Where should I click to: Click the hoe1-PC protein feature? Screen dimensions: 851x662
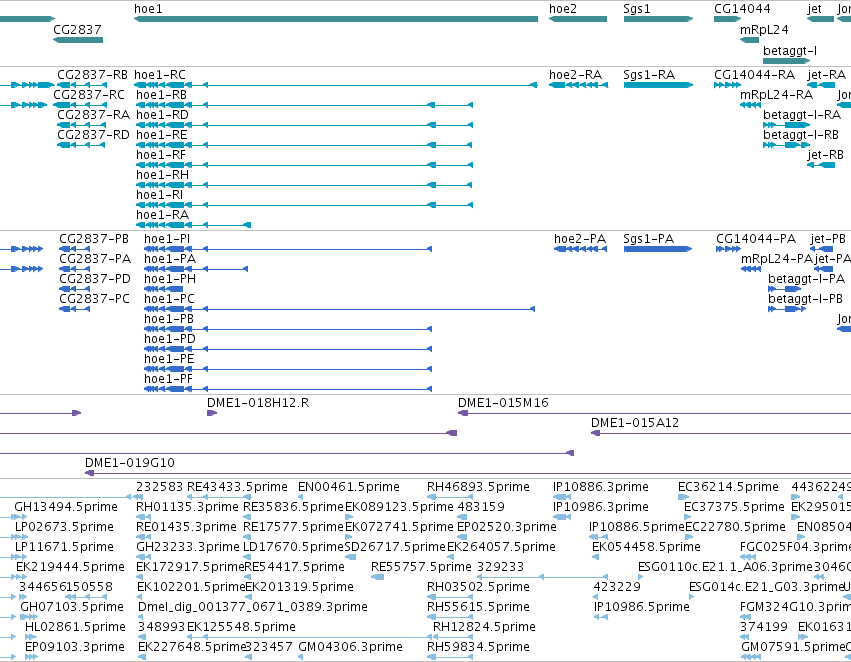pos(340,309)
